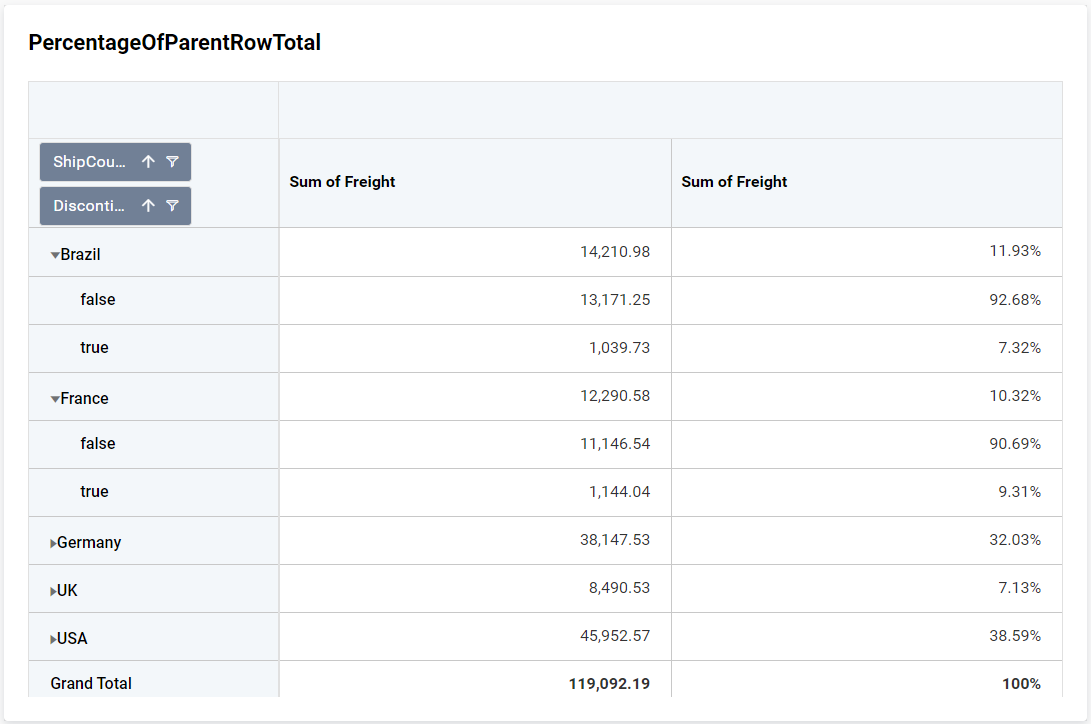Collapse the France row group

tap(56, 397)
